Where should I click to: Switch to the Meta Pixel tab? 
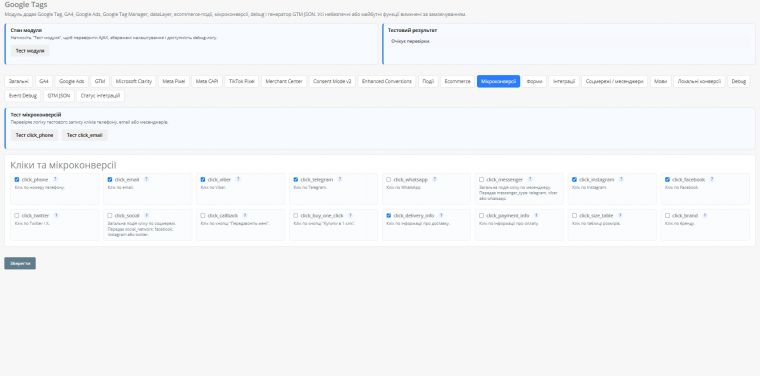tap(174, 81)
